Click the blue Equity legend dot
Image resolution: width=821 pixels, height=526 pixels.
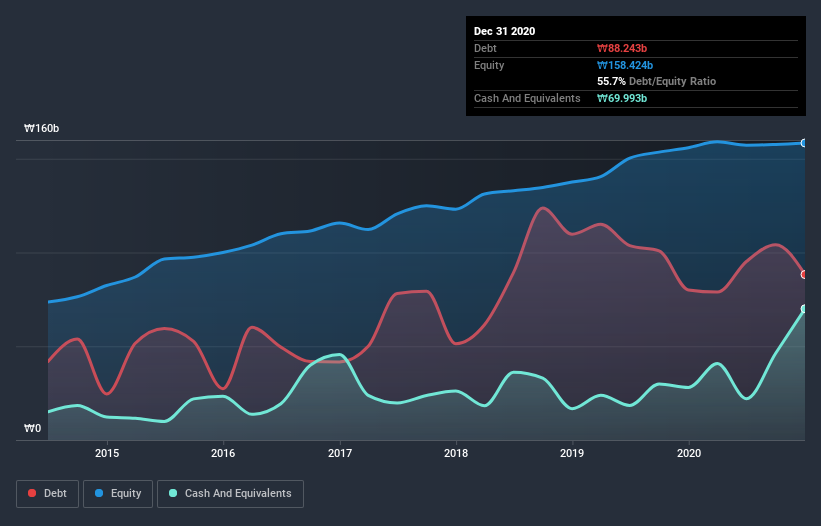(99, 493)
